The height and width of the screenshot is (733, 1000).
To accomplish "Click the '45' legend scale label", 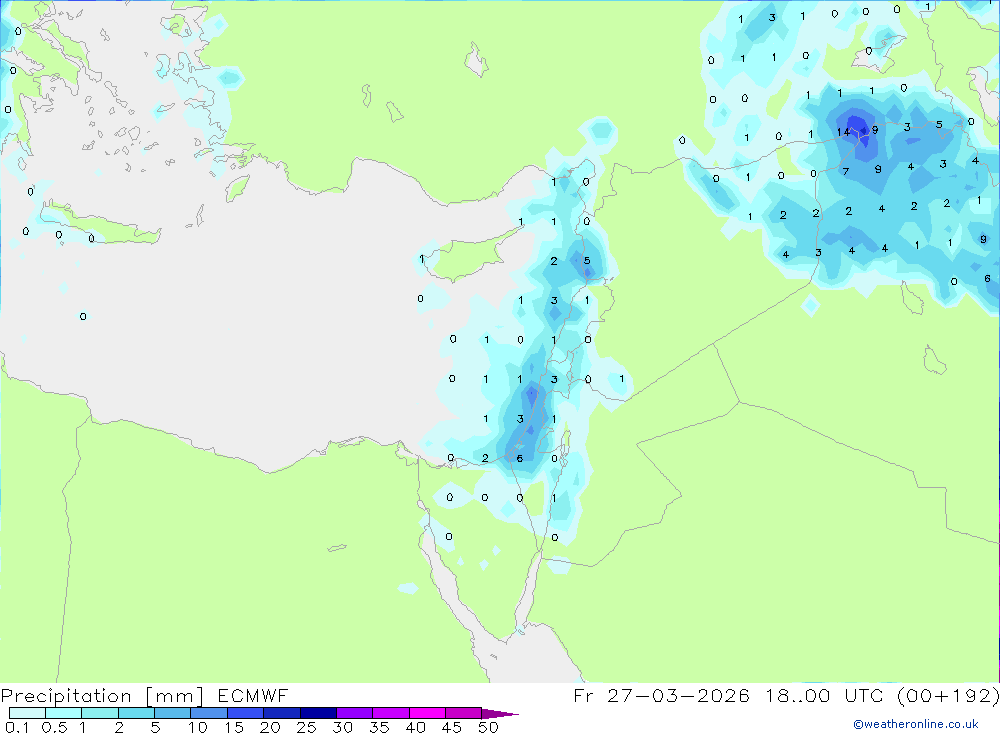I will (x=452, y=727).
